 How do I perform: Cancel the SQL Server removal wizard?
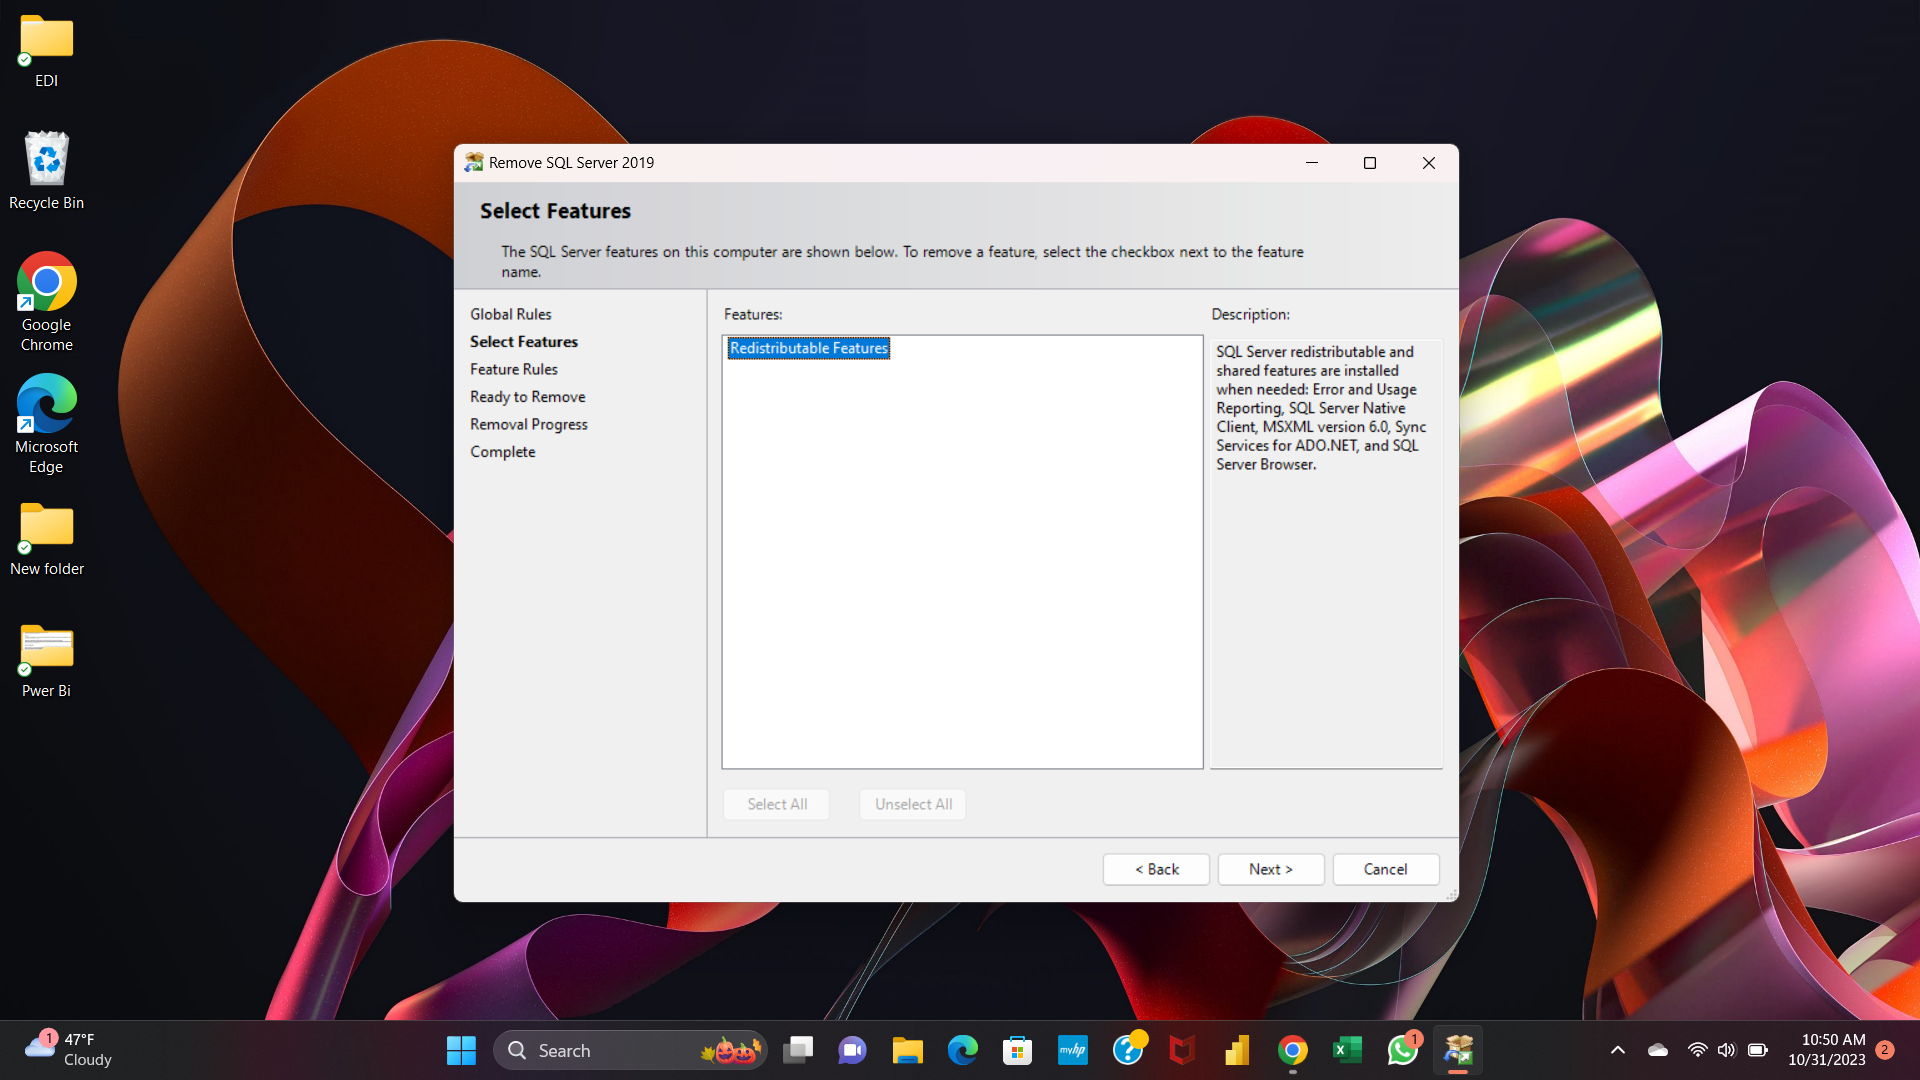(1385, 869)
